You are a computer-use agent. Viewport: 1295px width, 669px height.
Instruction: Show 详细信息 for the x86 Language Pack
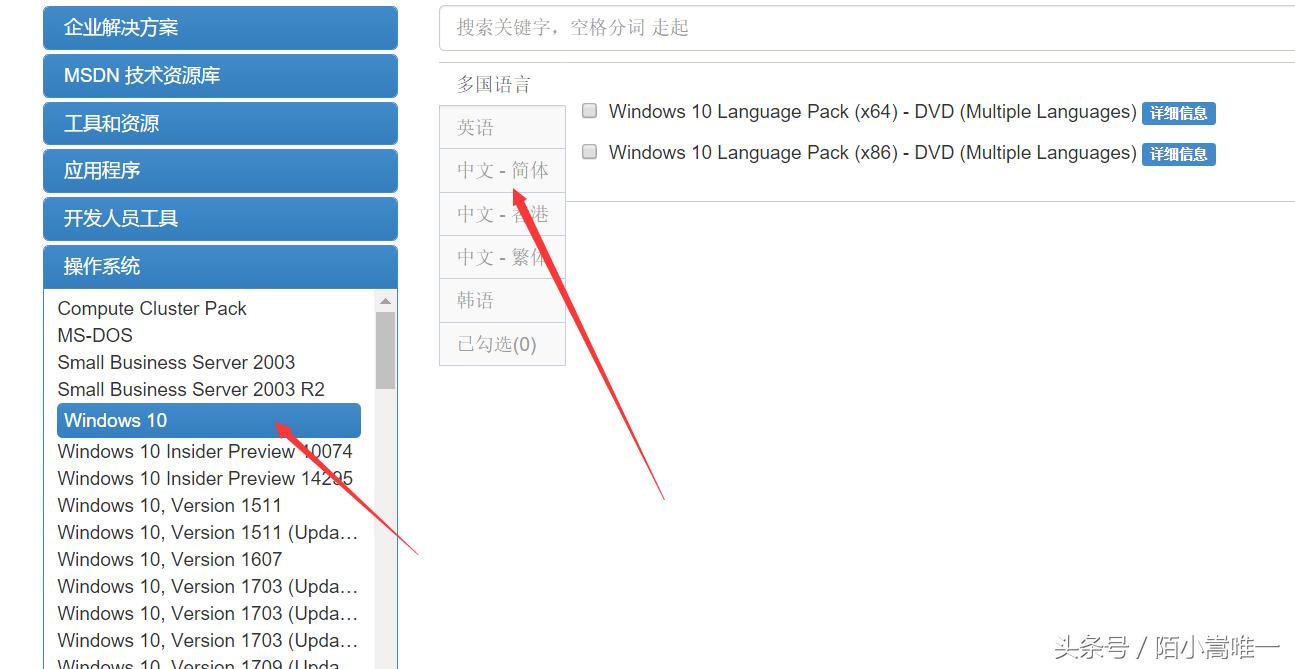click(1178, 154)
